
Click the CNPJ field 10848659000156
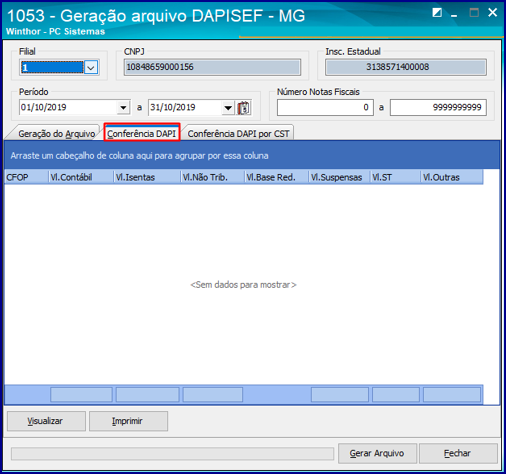tap(212, 67)
